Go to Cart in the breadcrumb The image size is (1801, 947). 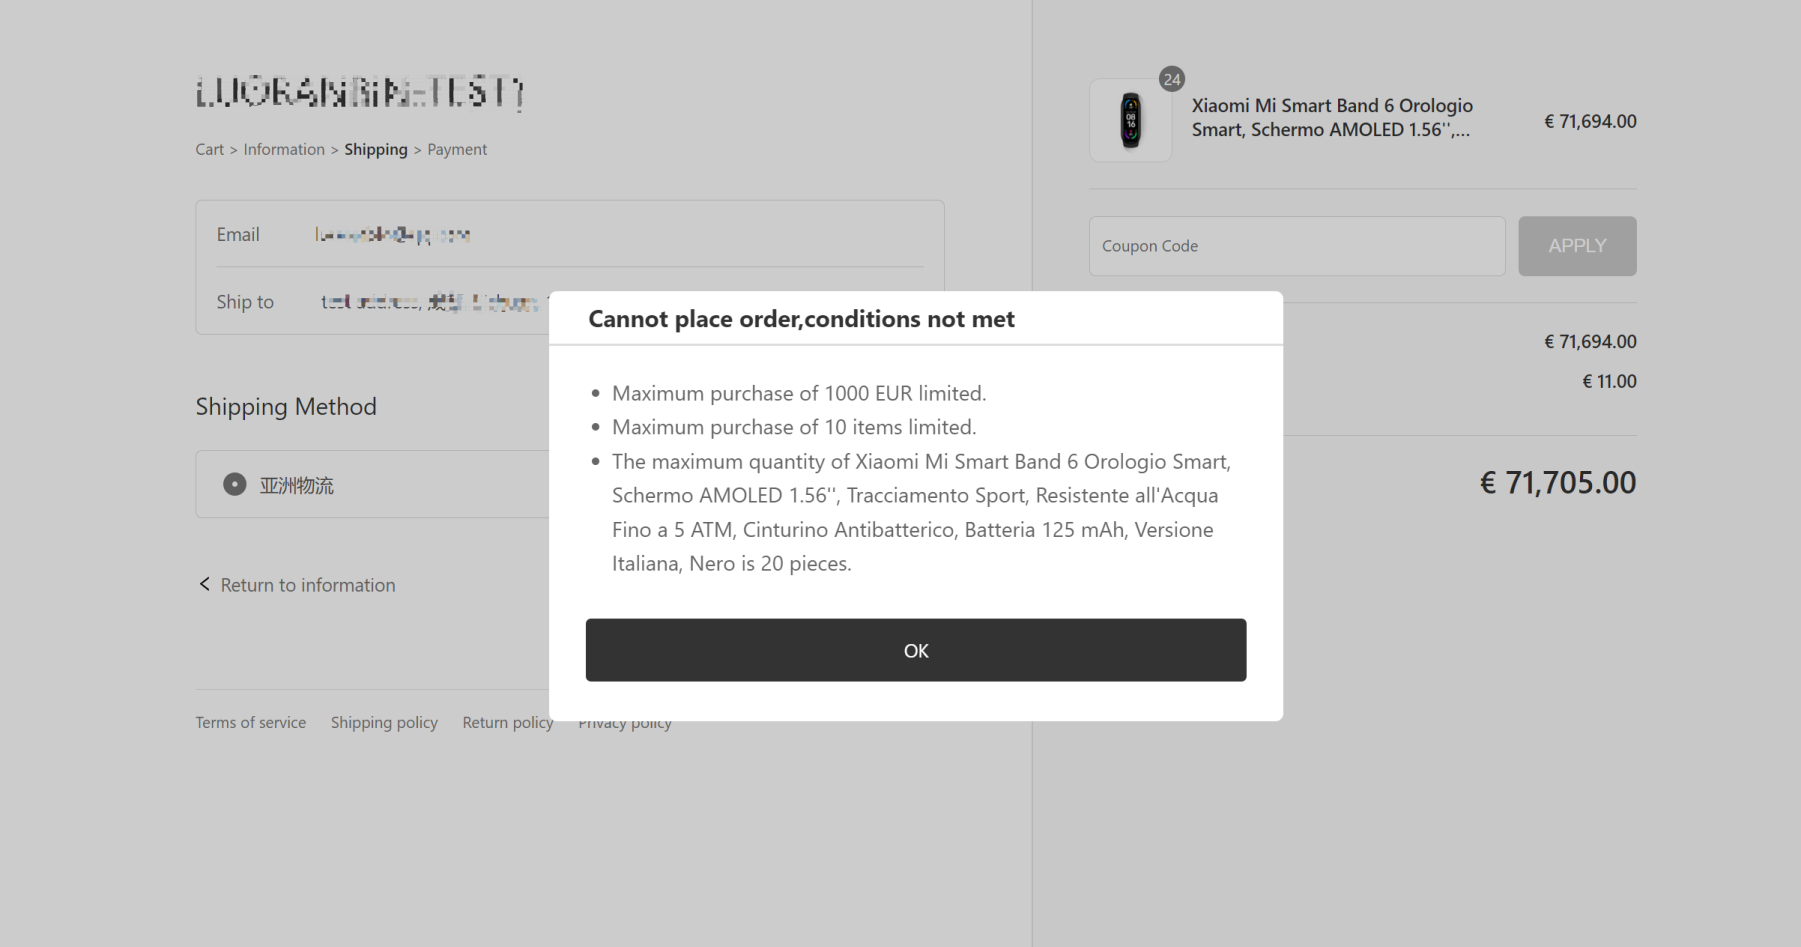coord(209,149)
